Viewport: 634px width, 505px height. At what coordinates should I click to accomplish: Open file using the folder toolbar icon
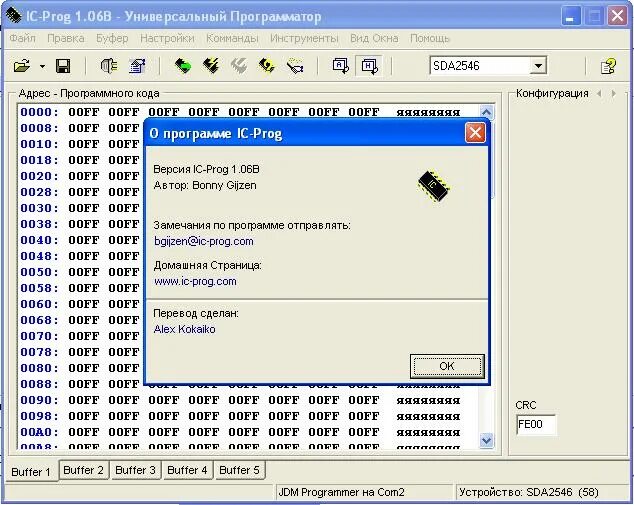[x=22, y=66]
